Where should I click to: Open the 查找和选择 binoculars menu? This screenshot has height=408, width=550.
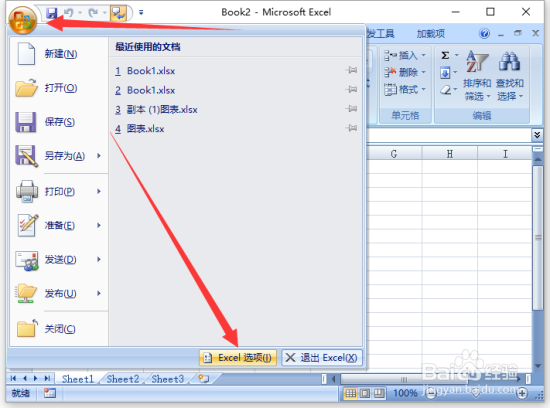[x=510, y=75]
